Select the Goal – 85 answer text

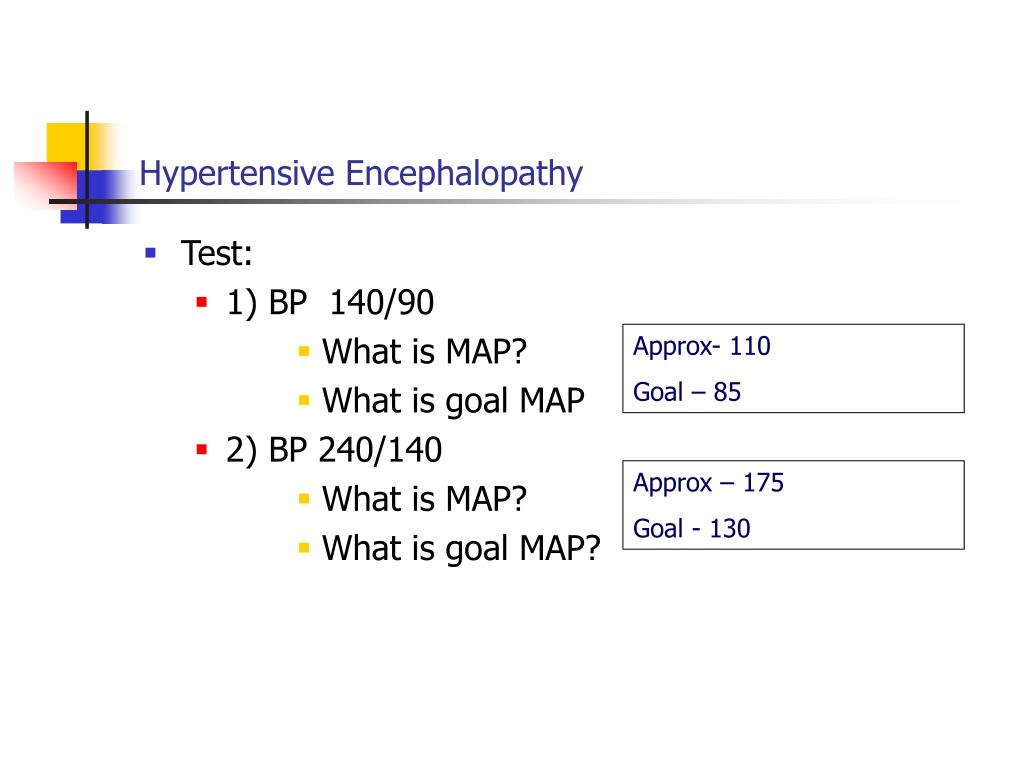686,392
